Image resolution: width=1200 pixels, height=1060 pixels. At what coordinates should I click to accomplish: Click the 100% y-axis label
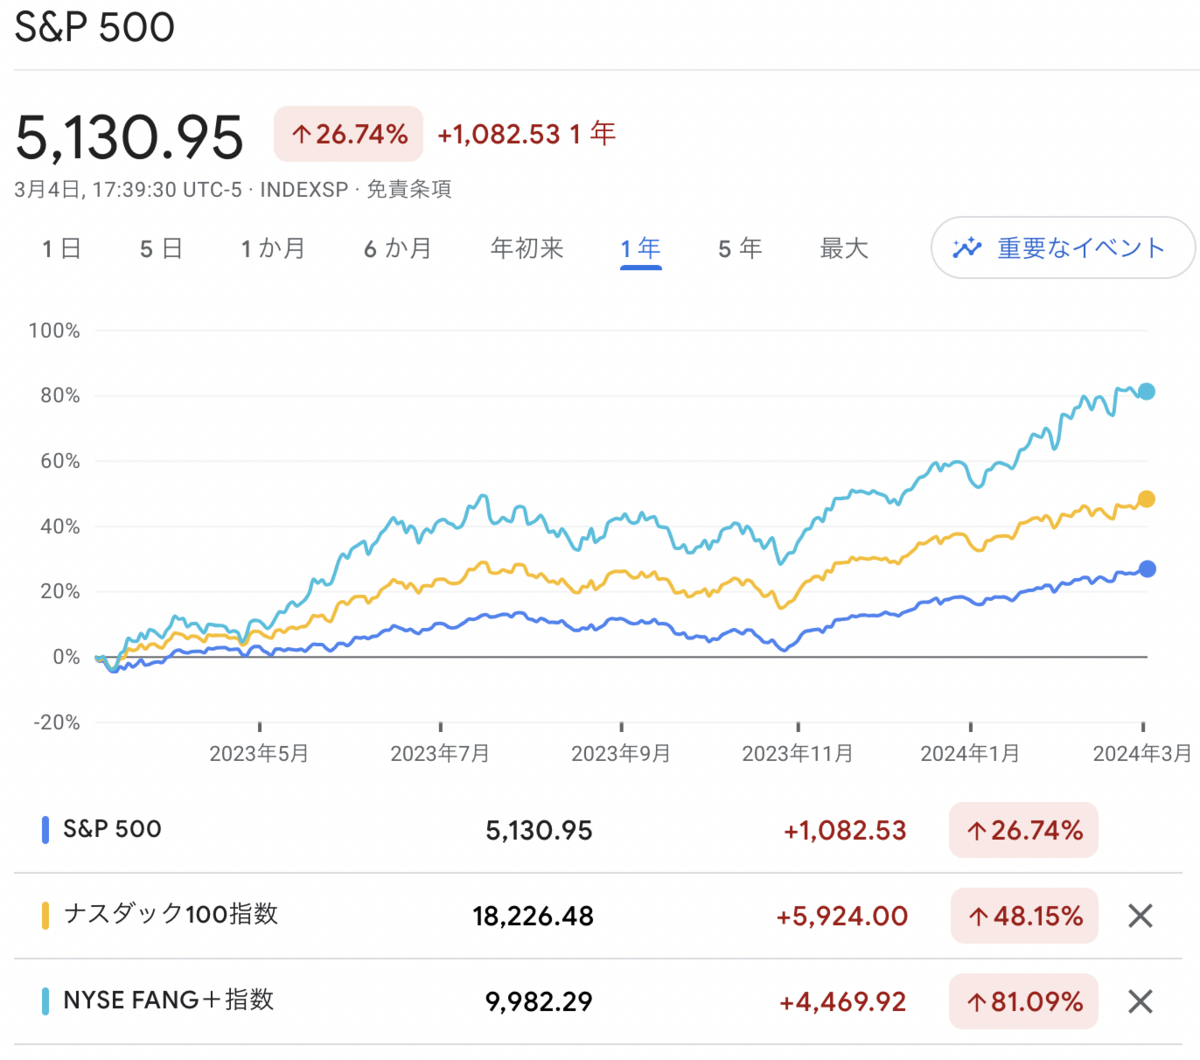click(x=54, y=330)
